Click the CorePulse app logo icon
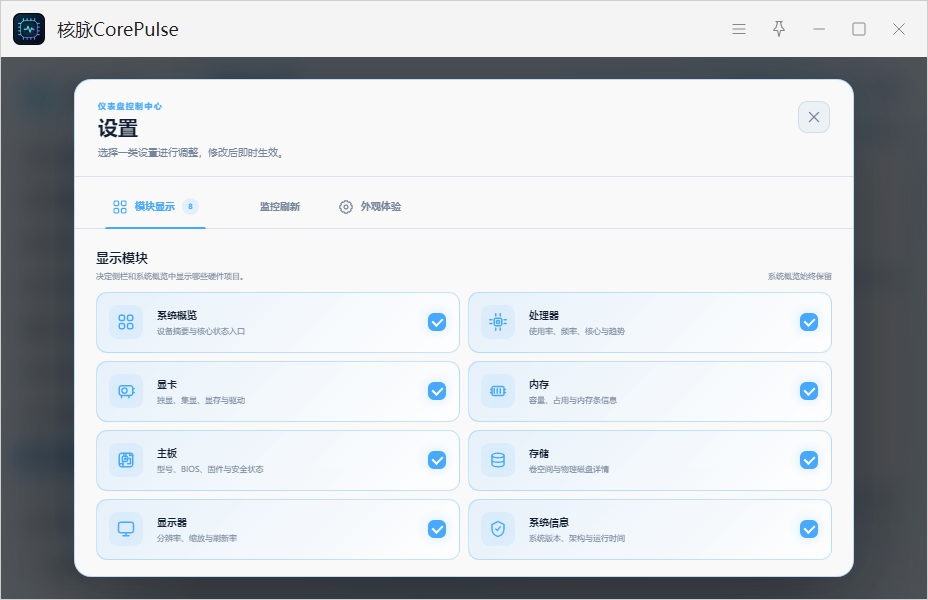 29,29
